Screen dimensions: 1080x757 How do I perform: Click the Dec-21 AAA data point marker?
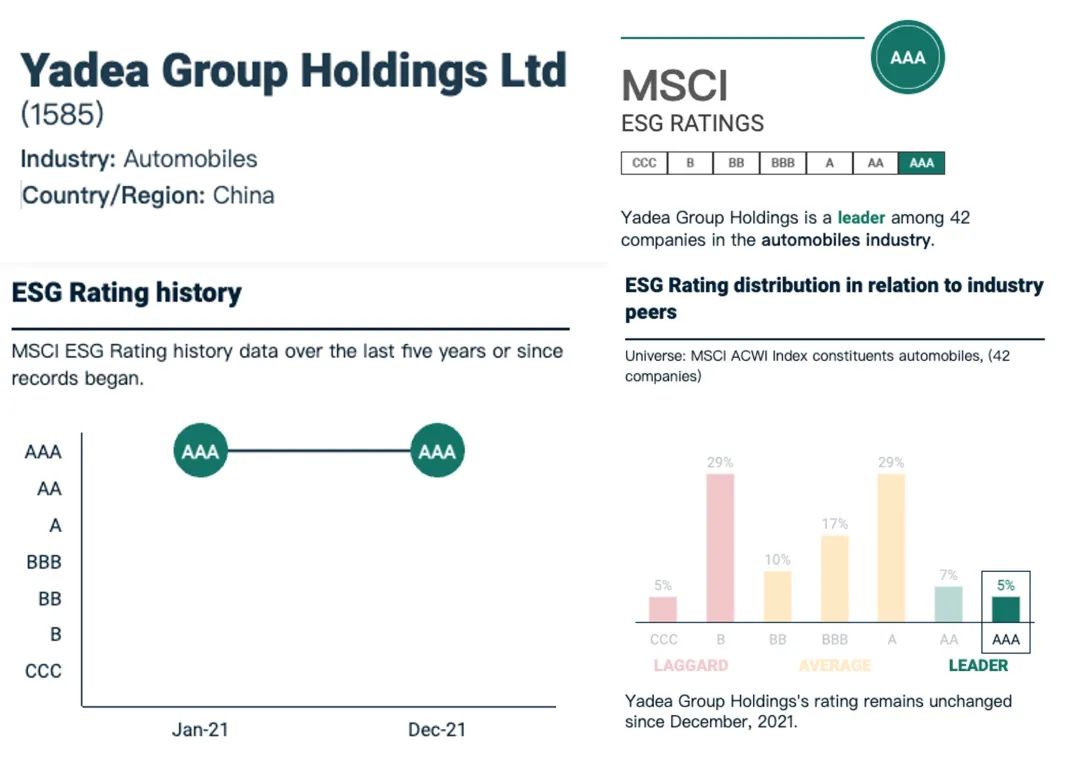tap(437, 451)
